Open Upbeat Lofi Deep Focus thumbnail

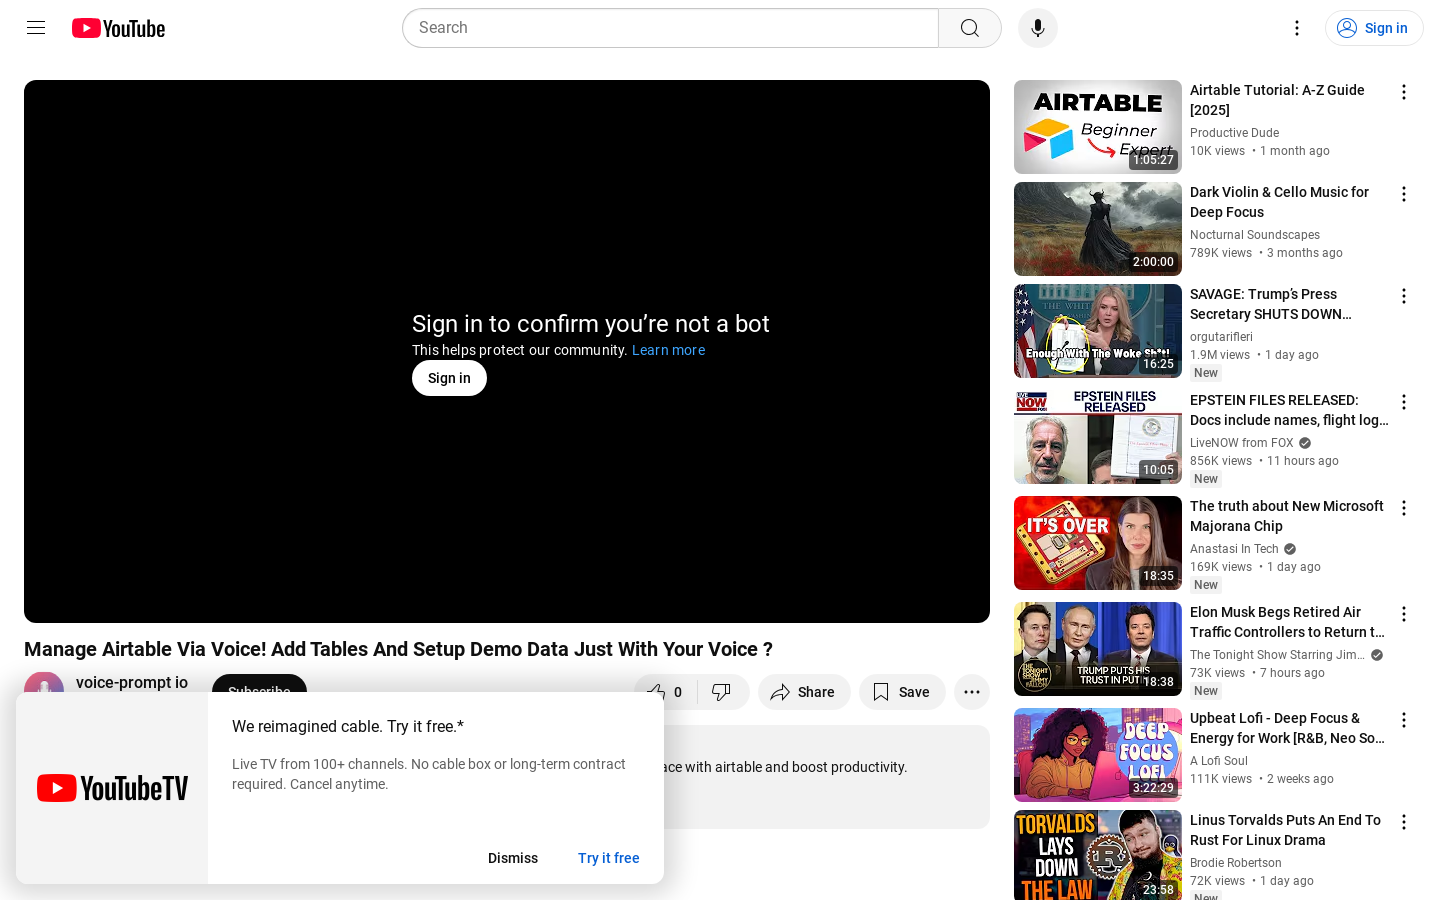(x=1098, y=755)
